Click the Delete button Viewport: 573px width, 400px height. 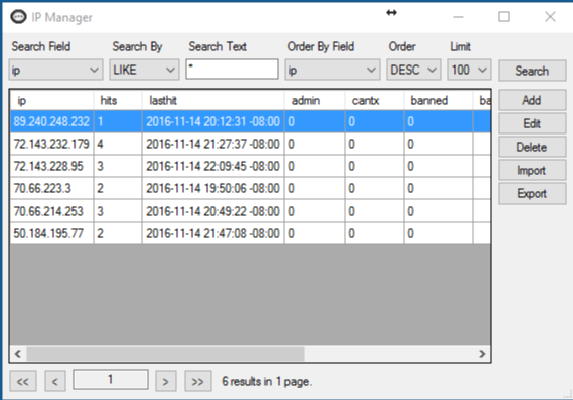pyautogui.click(x=532, y=147)
